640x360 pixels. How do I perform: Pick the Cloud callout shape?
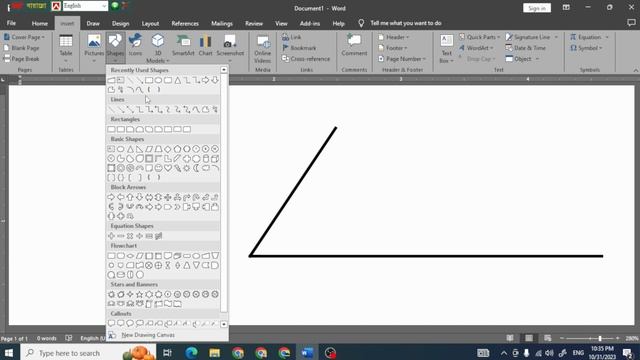[x=140, y=323]
